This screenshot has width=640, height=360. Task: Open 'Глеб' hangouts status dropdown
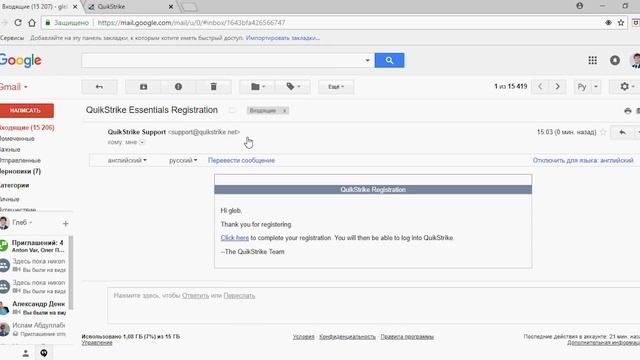click(22, 222)
